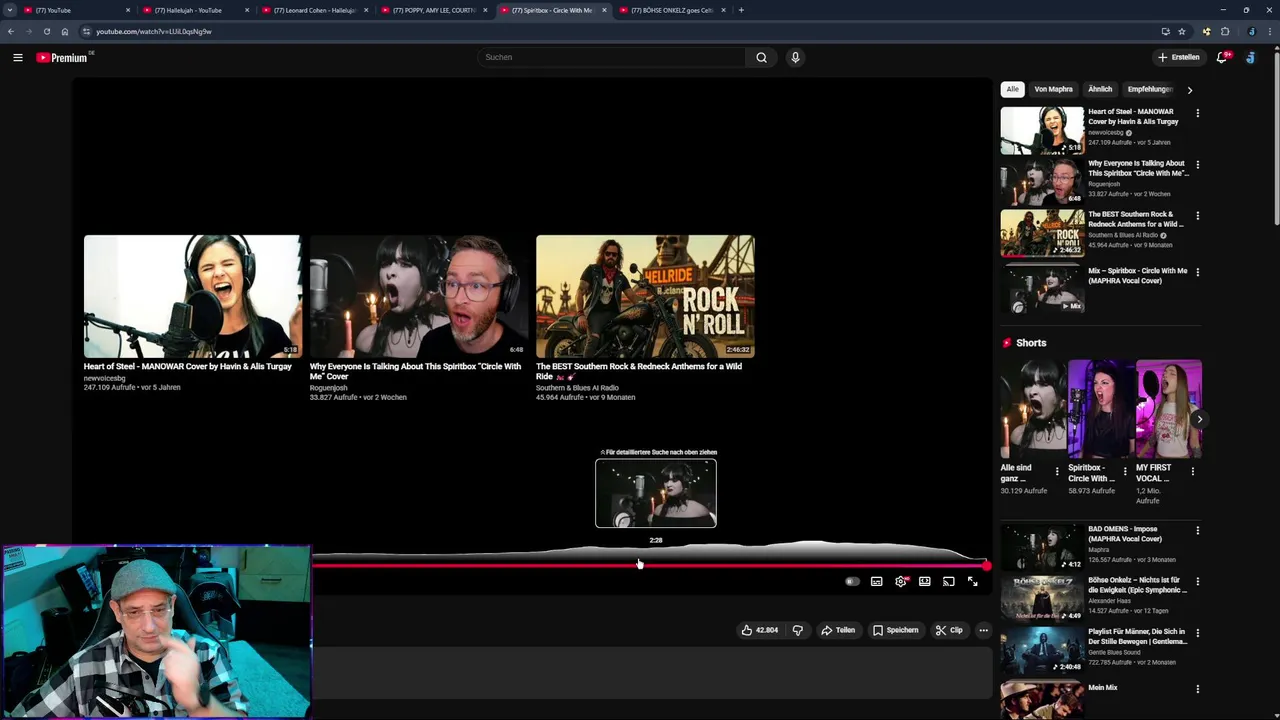1280x720 pixels.
Task: Switch to BÖHSE ONKELZ goes Celtic tab
Action: point(672,10)
